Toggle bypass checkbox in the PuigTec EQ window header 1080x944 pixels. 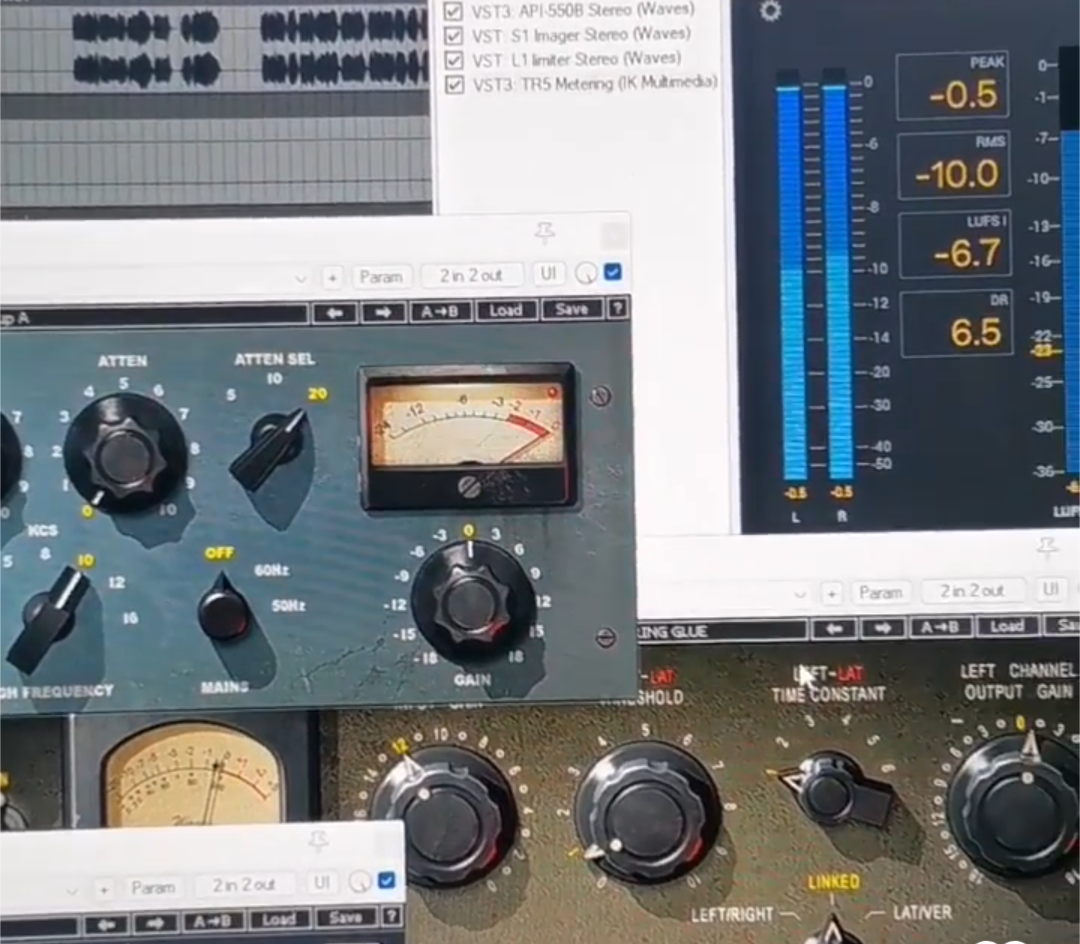pyautogui.click(x=613, y=272)
